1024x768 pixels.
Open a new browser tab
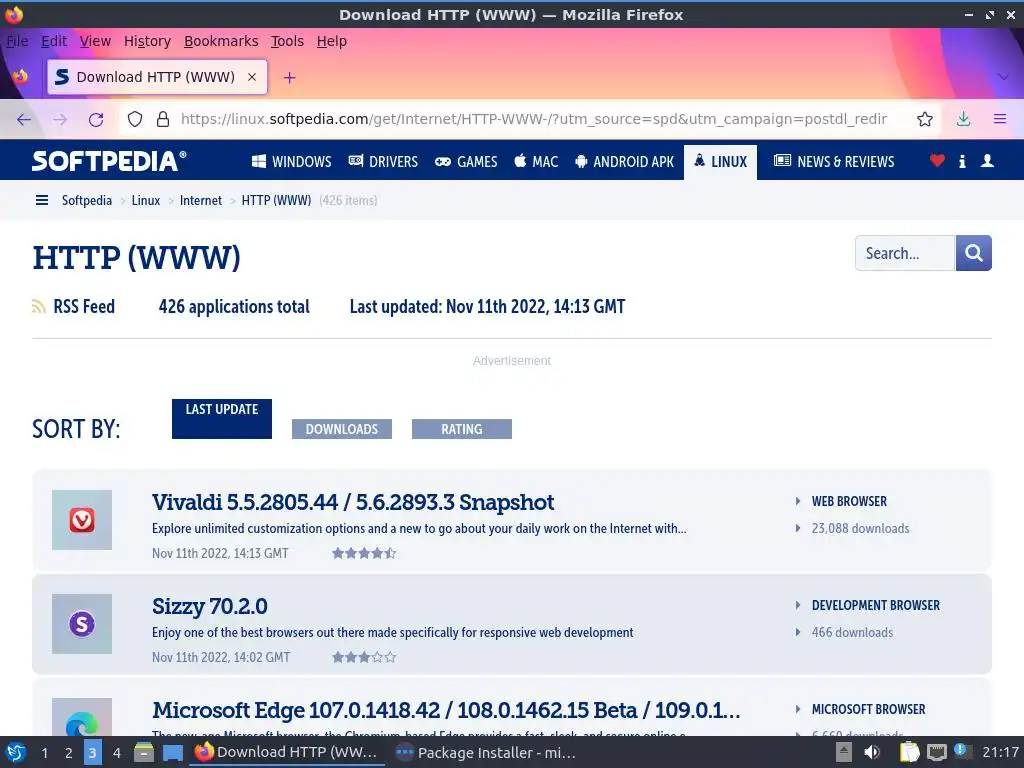[x=289, y=78]
